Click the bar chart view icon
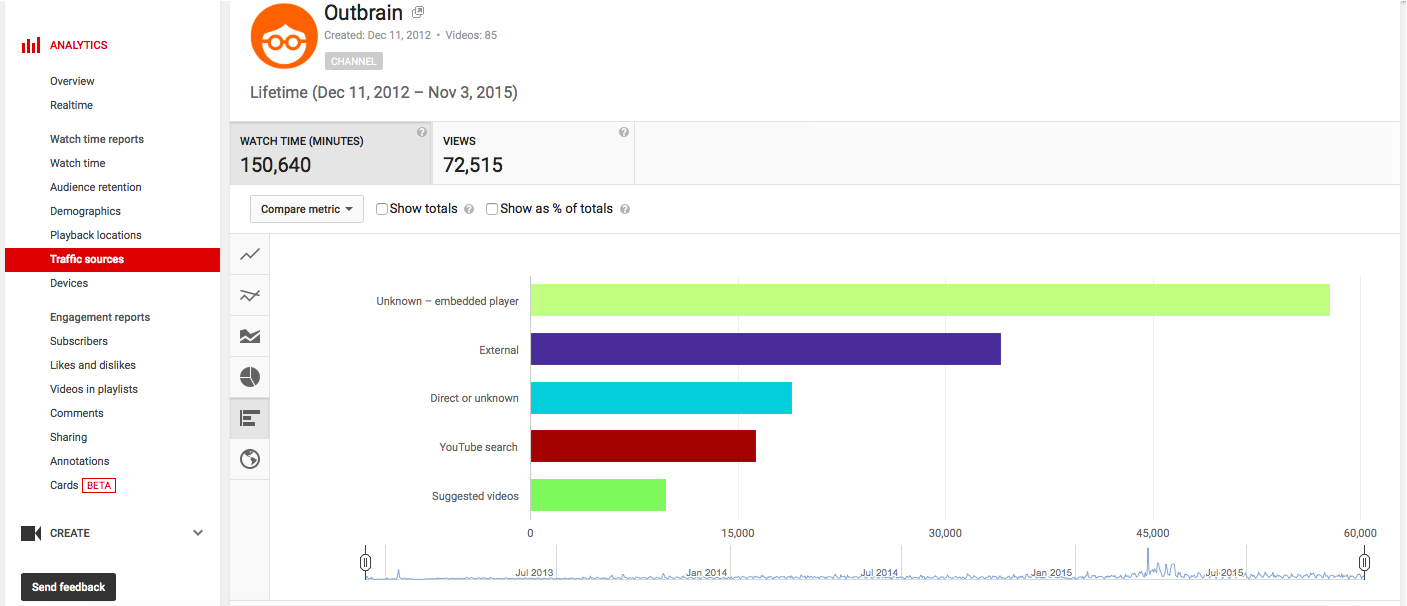1407x606 pixels. pyautogui.click(x=250, y=418)
